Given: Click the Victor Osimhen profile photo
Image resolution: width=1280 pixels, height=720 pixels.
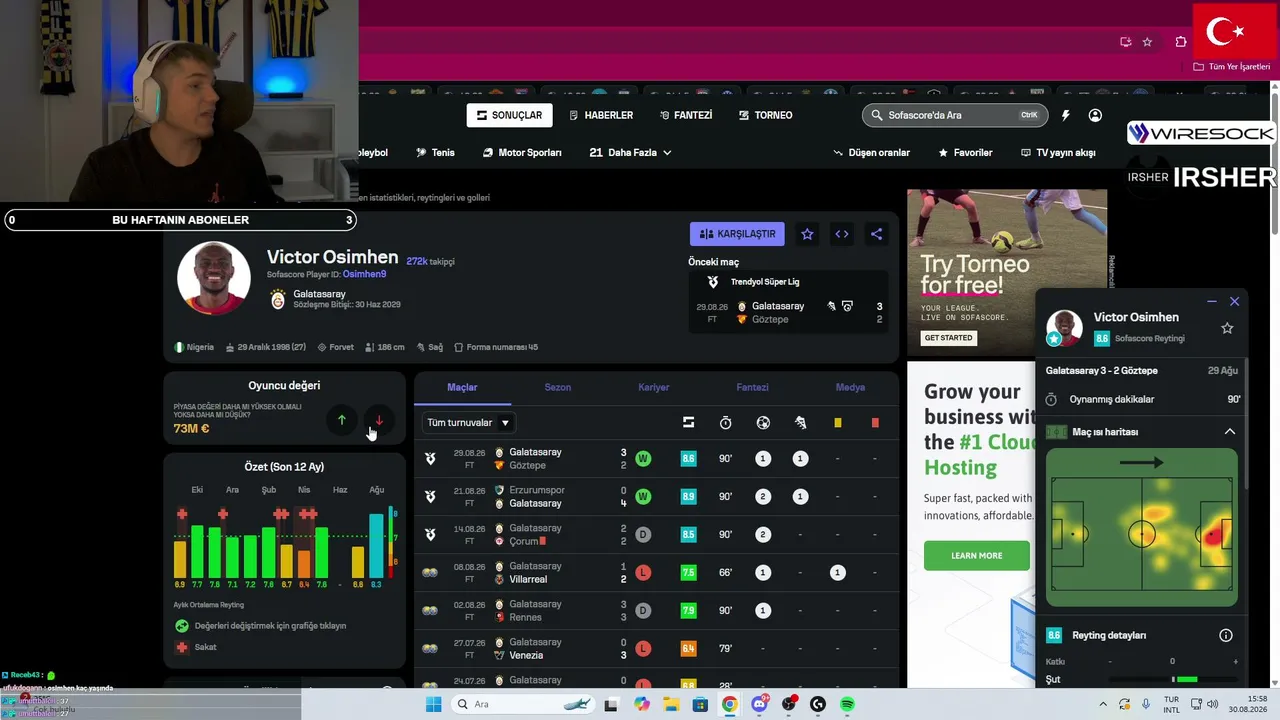Looking at the screenshot, I should click(214, 277).
